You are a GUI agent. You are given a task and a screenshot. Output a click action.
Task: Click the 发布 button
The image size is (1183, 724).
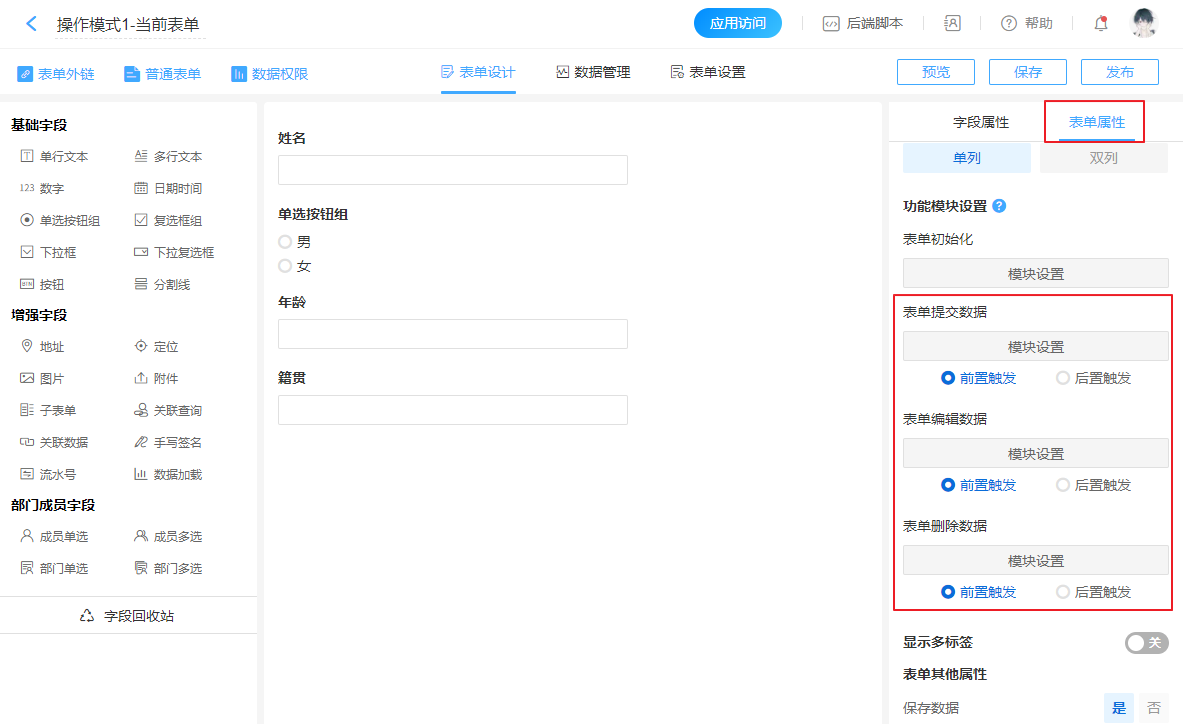[x=1120, y=72]
